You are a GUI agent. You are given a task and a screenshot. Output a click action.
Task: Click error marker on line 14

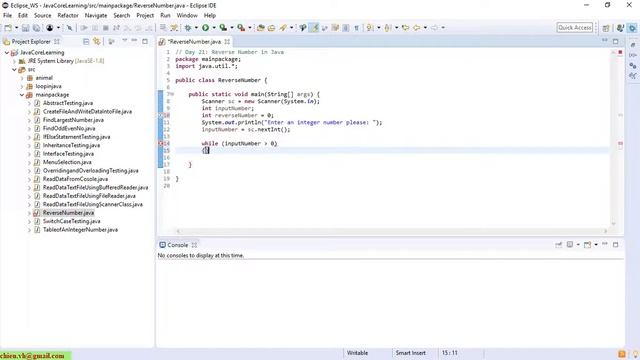(x=160, y=144)
